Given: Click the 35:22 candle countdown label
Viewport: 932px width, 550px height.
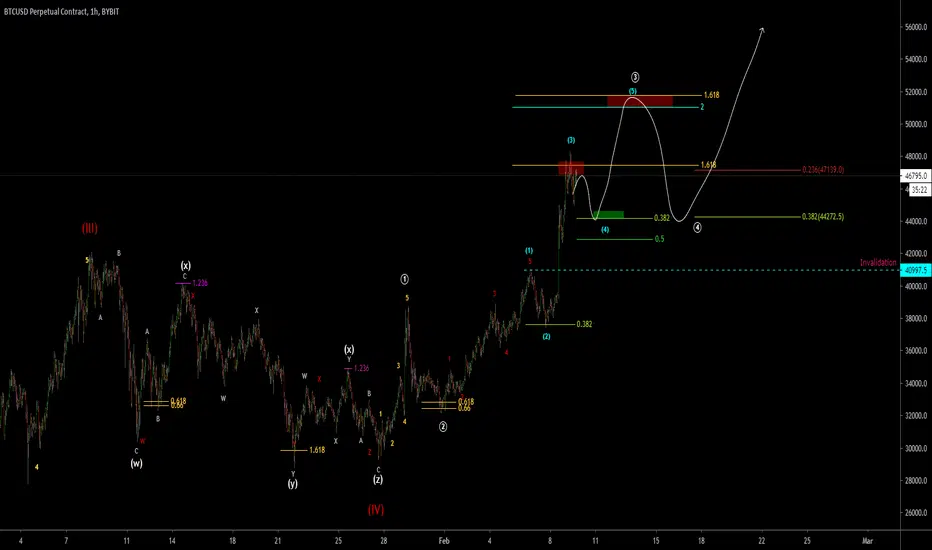Looking at the screenshot, I should [919, 190].
